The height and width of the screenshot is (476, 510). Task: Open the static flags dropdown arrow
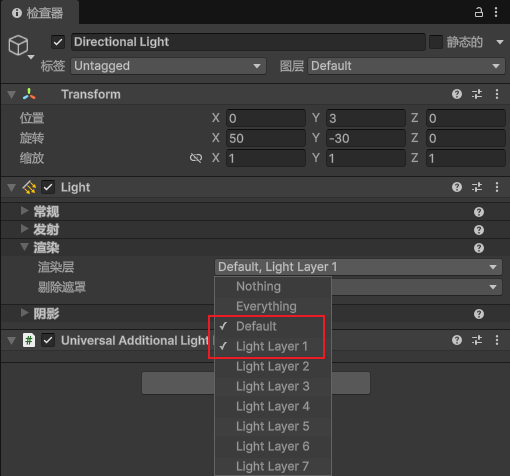tap(499, 42)
